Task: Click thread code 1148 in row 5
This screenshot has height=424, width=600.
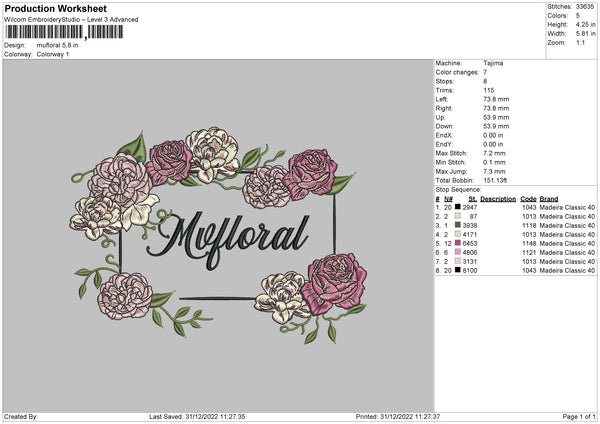Action: (x=529, y=243)
